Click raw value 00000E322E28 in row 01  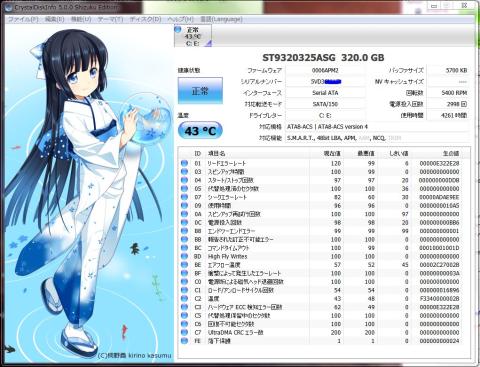(x=439, y=163)
